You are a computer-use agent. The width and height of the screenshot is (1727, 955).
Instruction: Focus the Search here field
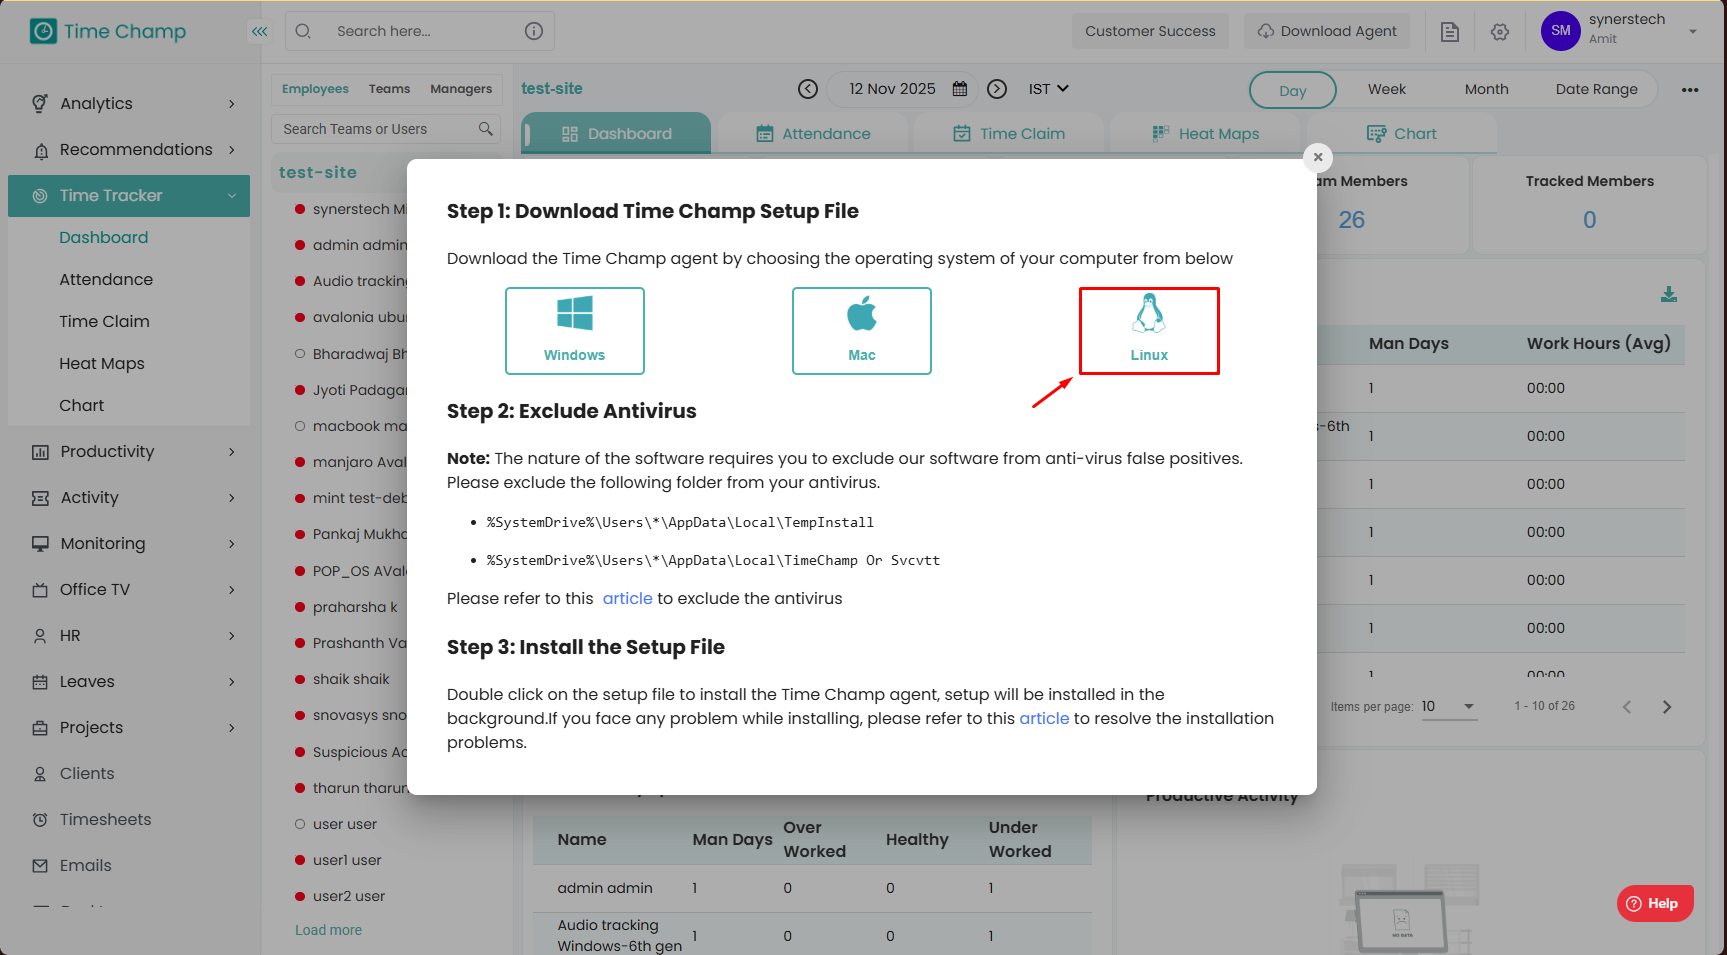click(420, 31)
